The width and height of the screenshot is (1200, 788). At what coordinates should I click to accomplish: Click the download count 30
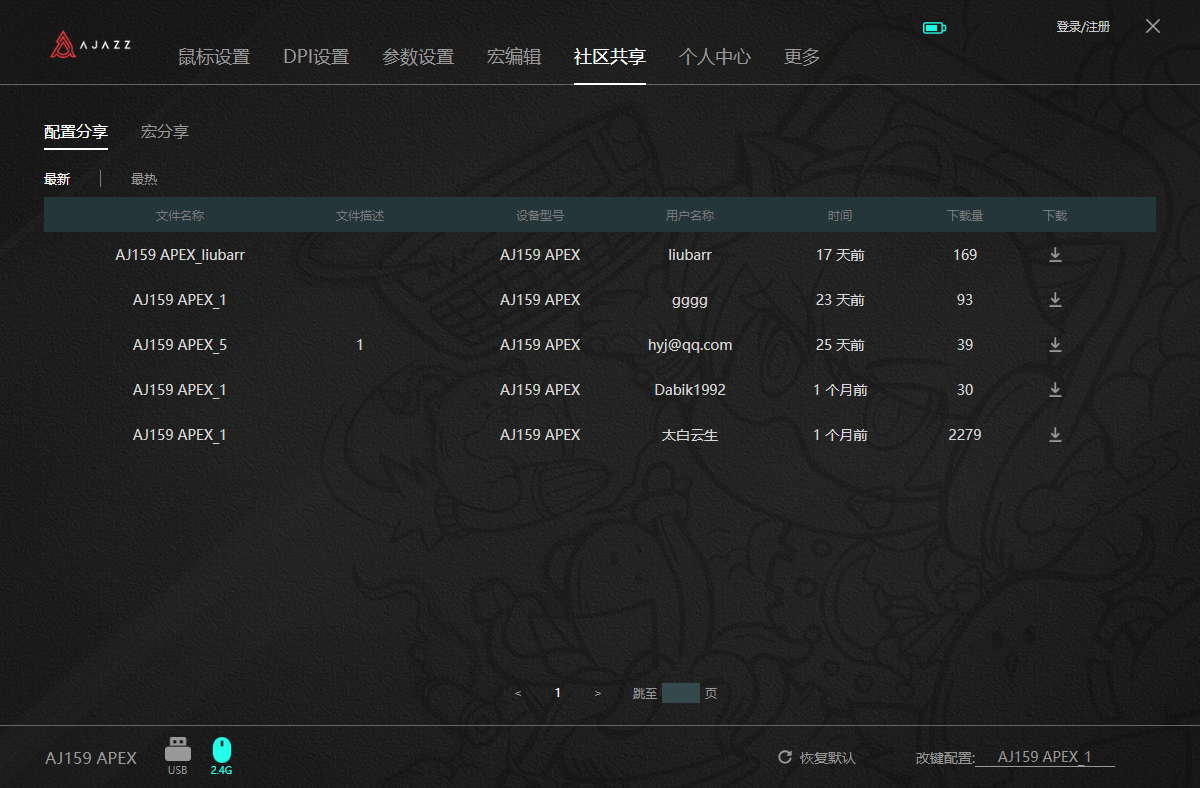click(x=965, y=390)
